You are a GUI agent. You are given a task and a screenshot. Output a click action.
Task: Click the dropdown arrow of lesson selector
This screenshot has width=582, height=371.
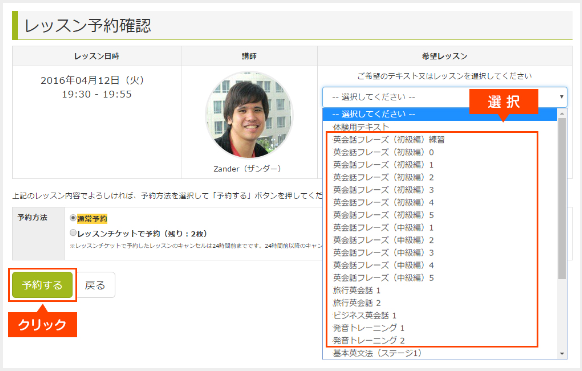click(562, 97)
